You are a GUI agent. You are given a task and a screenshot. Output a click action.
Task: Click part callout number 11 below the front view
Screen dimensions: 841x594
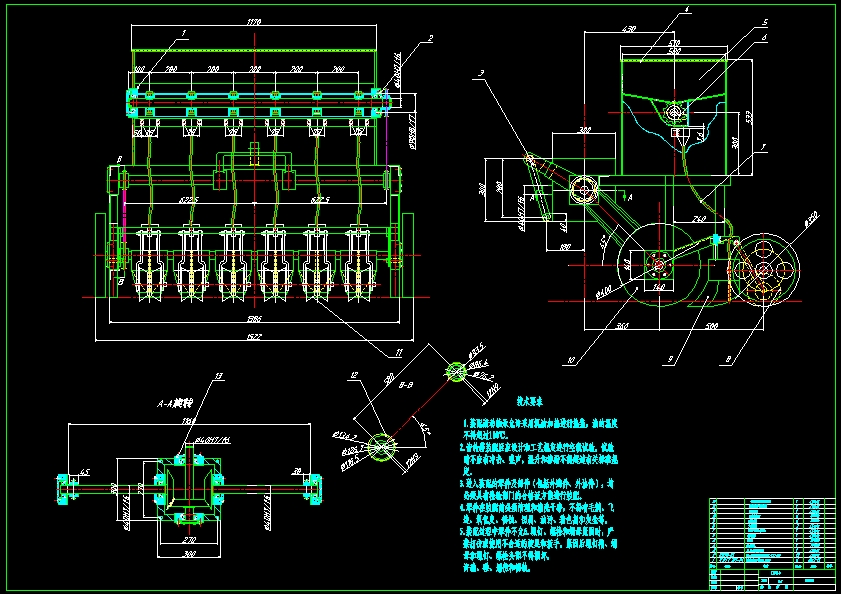point(399,353)
